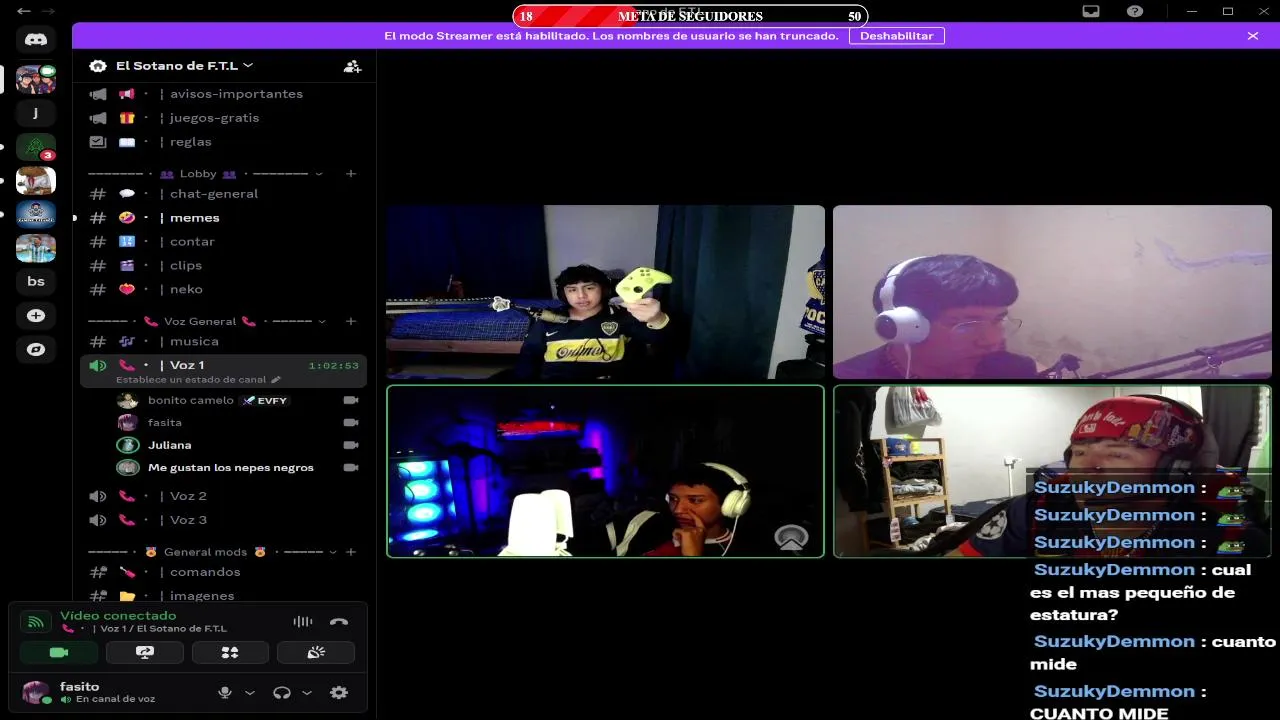Add a server with the plus button
Screen dimensions: 1280x720
(36, 315)
